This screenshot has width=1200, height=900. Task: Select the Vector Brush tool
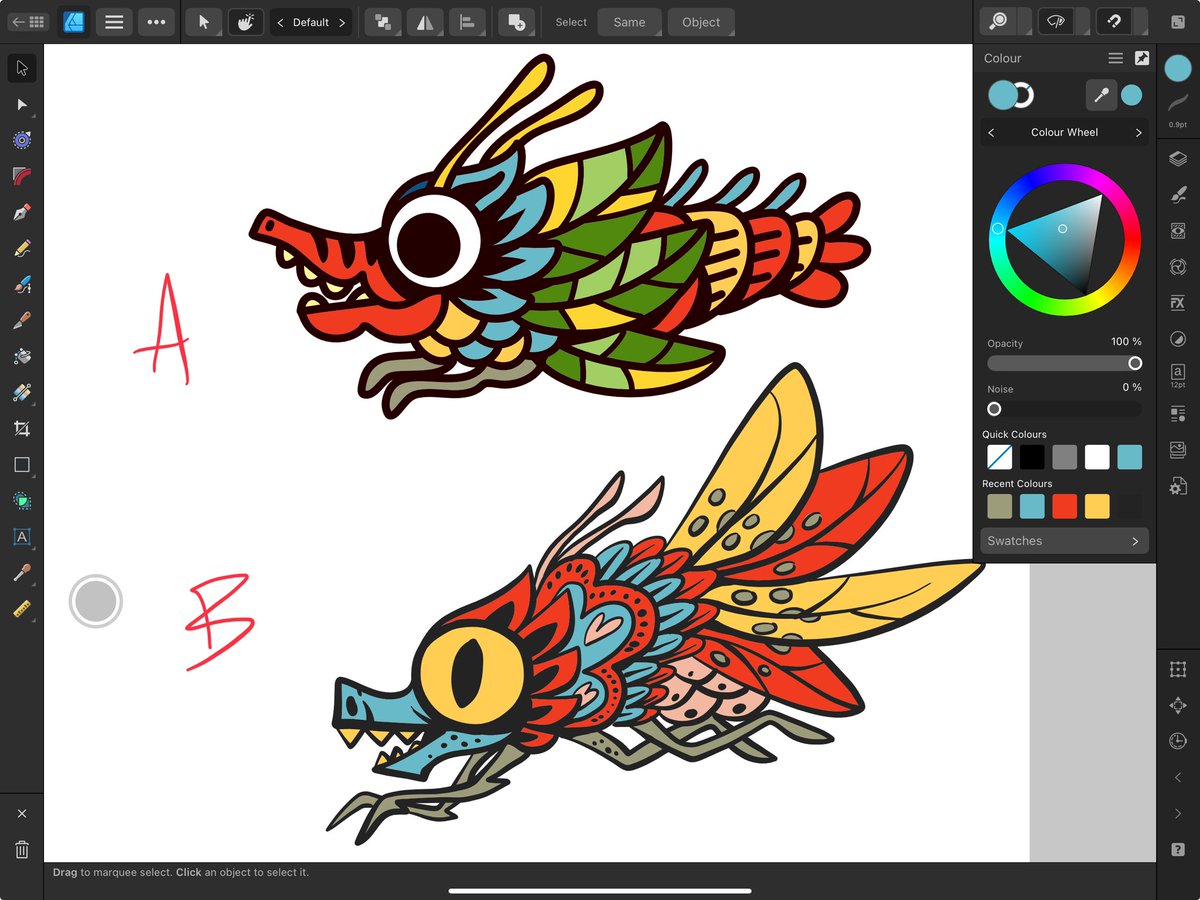point(22,284)
